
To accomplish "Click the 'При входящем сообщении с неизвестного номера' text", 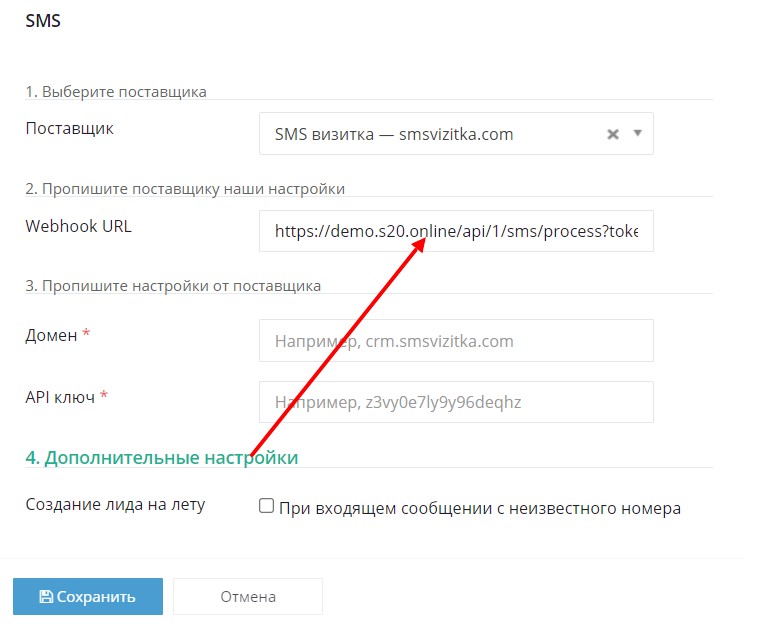I will point(480,508).
